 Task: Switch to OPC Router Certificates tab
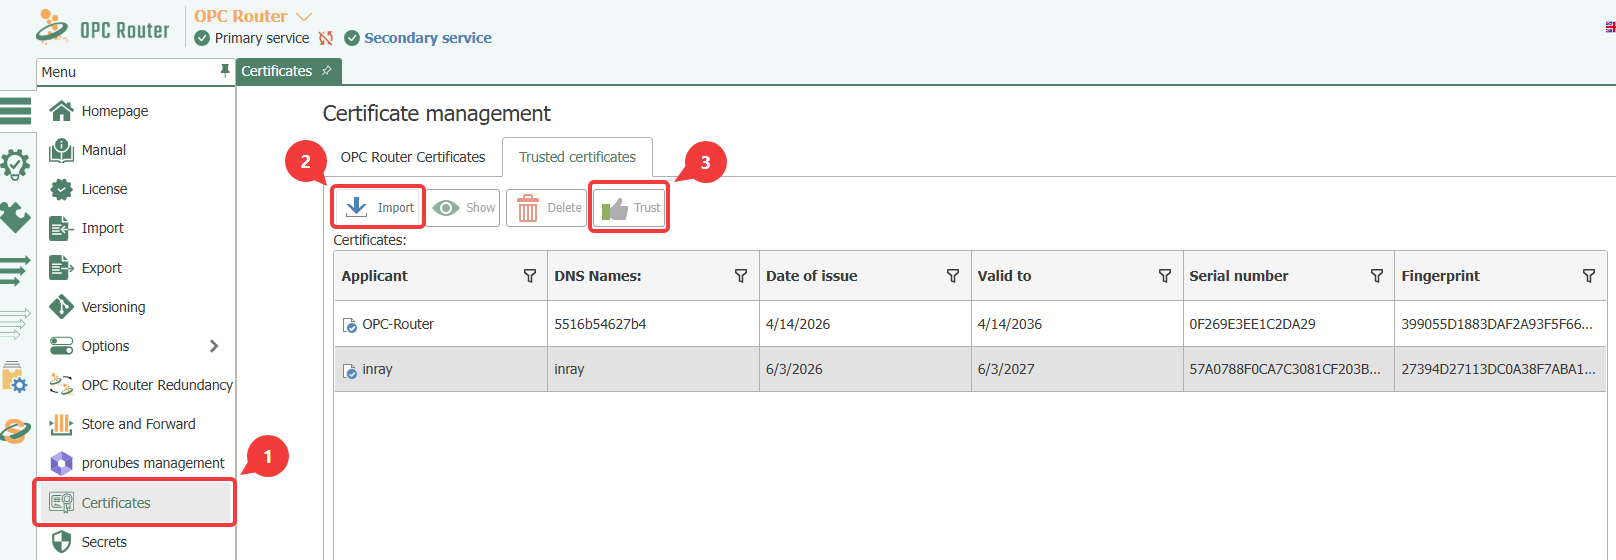413,157
